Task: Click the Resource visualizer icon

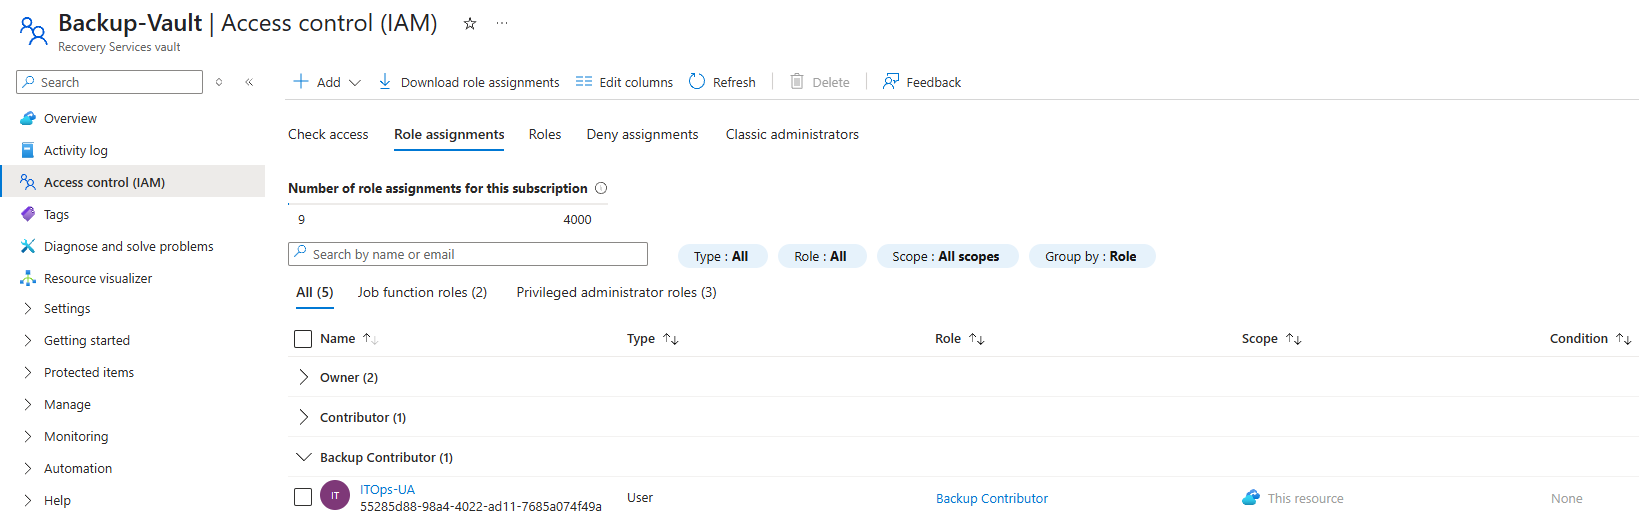Action: (28, 278)
